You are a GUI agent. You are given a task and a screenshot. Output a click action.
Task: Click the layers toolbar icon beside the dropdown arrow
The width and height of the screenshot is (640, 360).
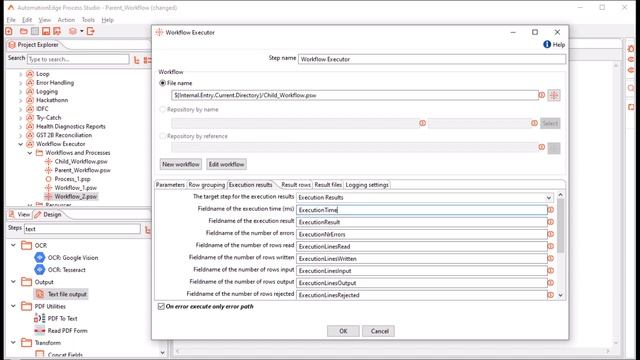click(x=73, y=31)
